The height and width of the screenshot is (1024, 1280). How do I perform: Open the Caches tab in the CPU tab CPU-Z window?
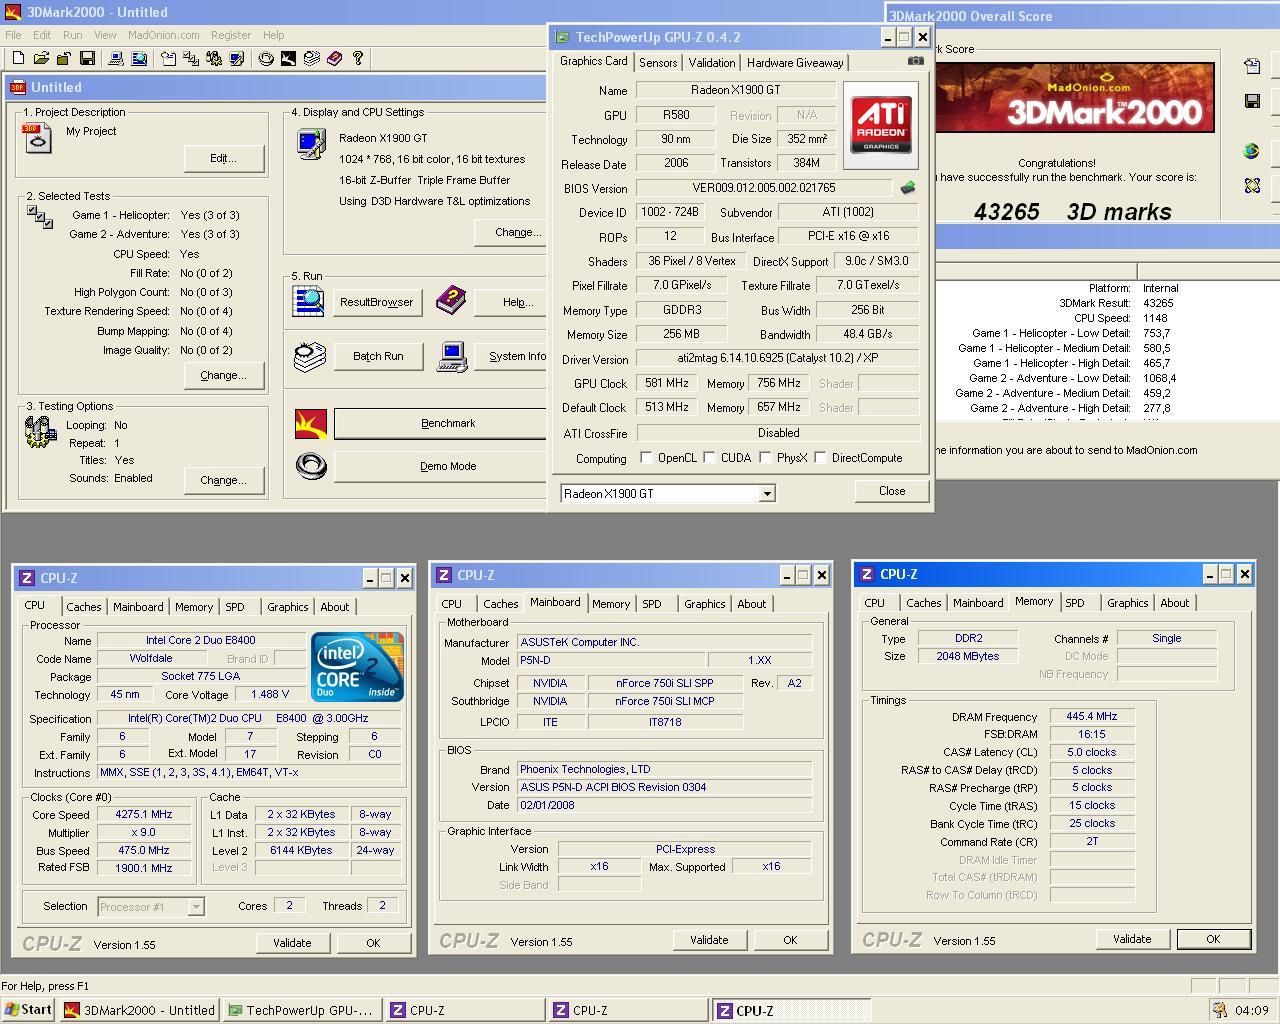pyautogui.click(x=84, y=607)
